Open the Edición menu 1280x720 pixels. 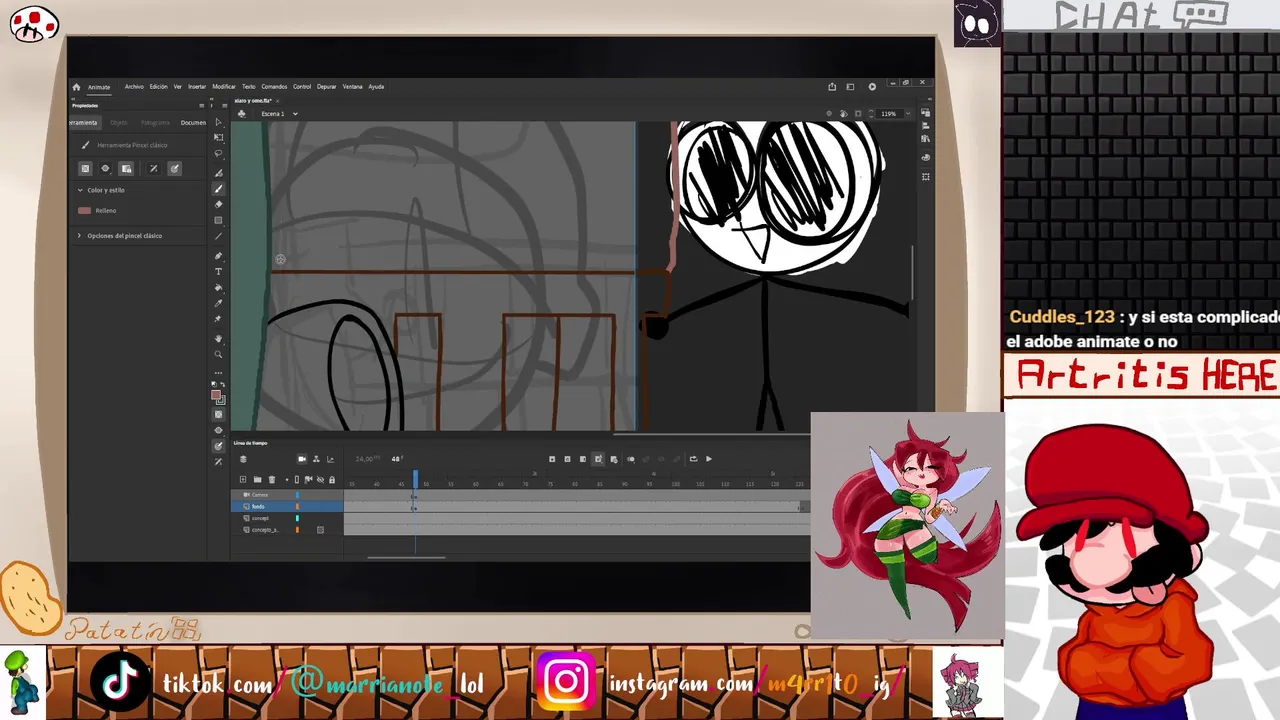(x=159, y=87)
